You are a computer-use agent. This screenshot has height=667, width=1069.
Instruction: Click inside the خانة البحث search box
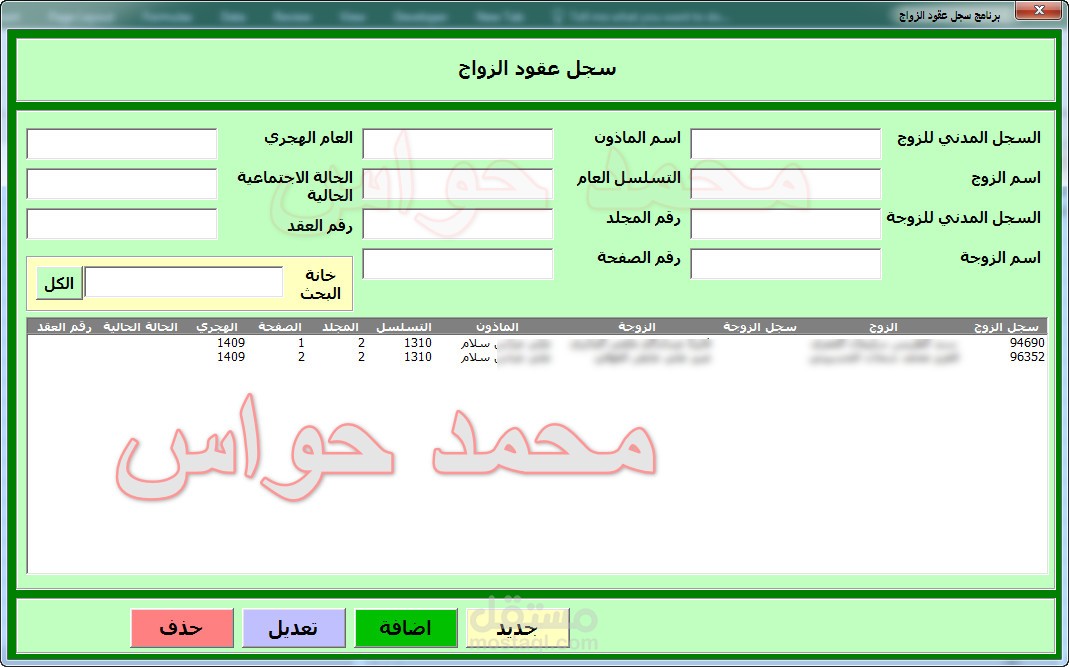(x=185, y=282)
